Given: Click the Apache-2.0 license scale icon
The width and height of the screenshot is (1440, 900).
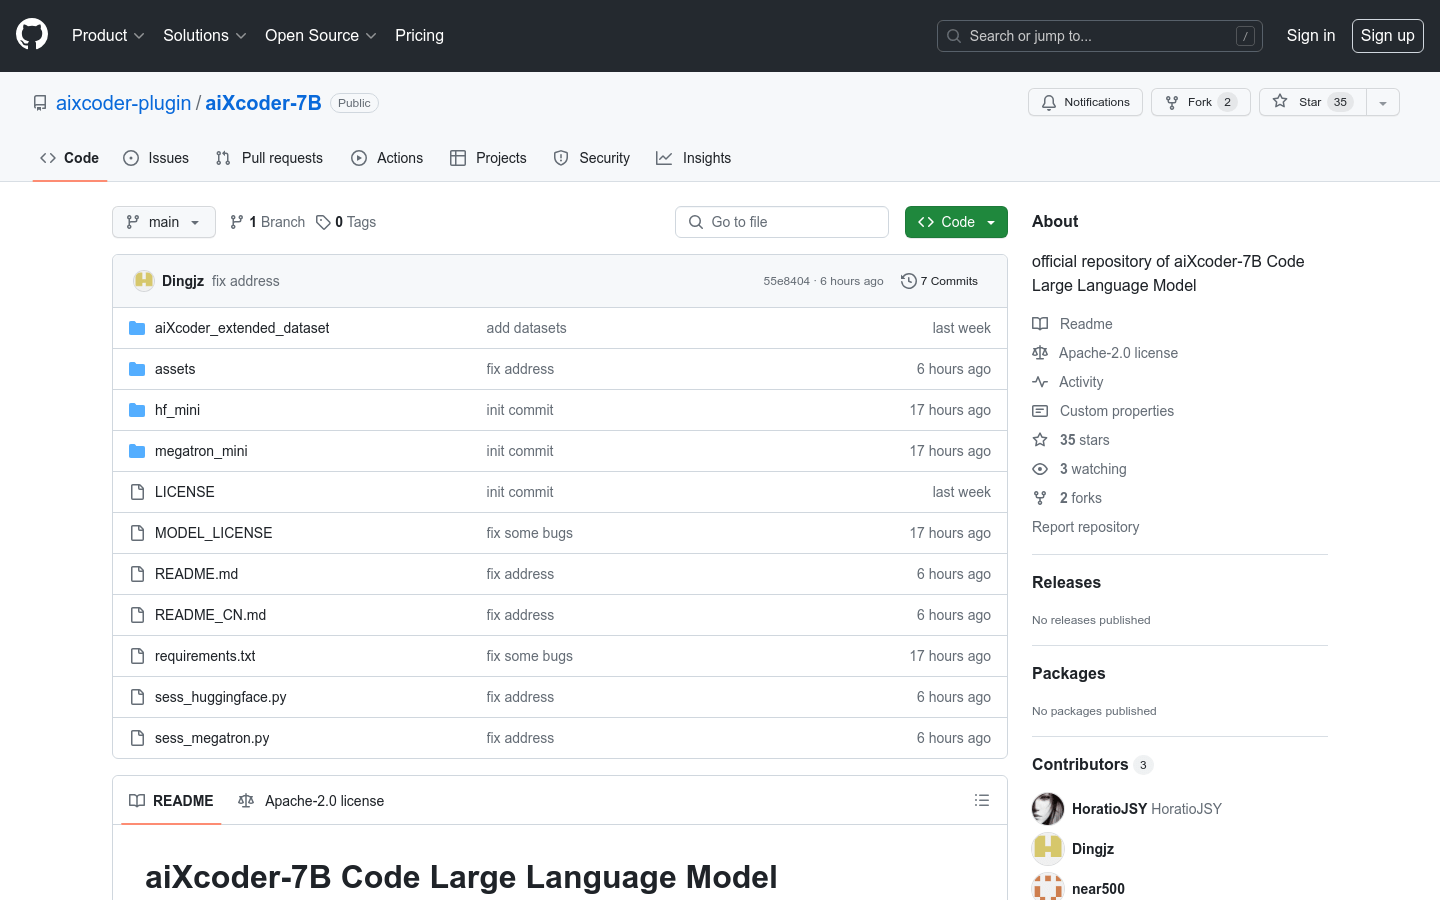Looking at the screenshot, I should point(1040,352).
